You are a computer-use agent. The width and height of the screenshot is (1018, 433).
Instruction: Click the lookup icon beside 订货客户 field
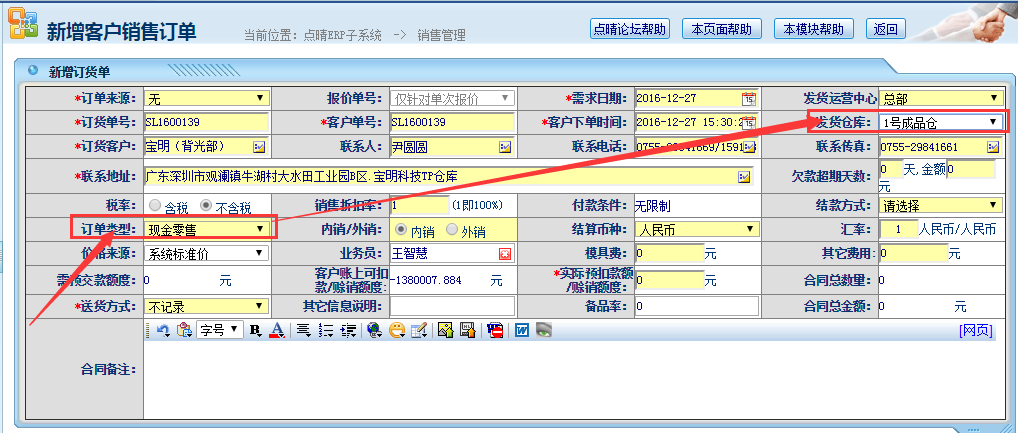(x=259, y=147)
